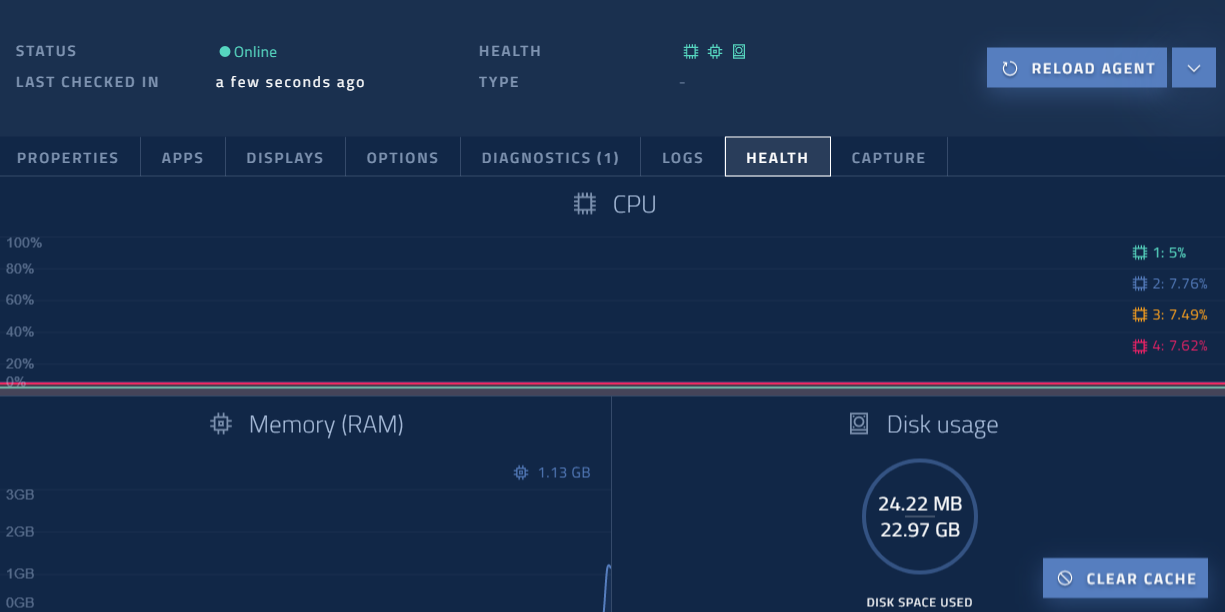Expand the Reload Agent dropdown arrow
The height and width of the screenshot is (612, 1225).
pos(1194,68)
